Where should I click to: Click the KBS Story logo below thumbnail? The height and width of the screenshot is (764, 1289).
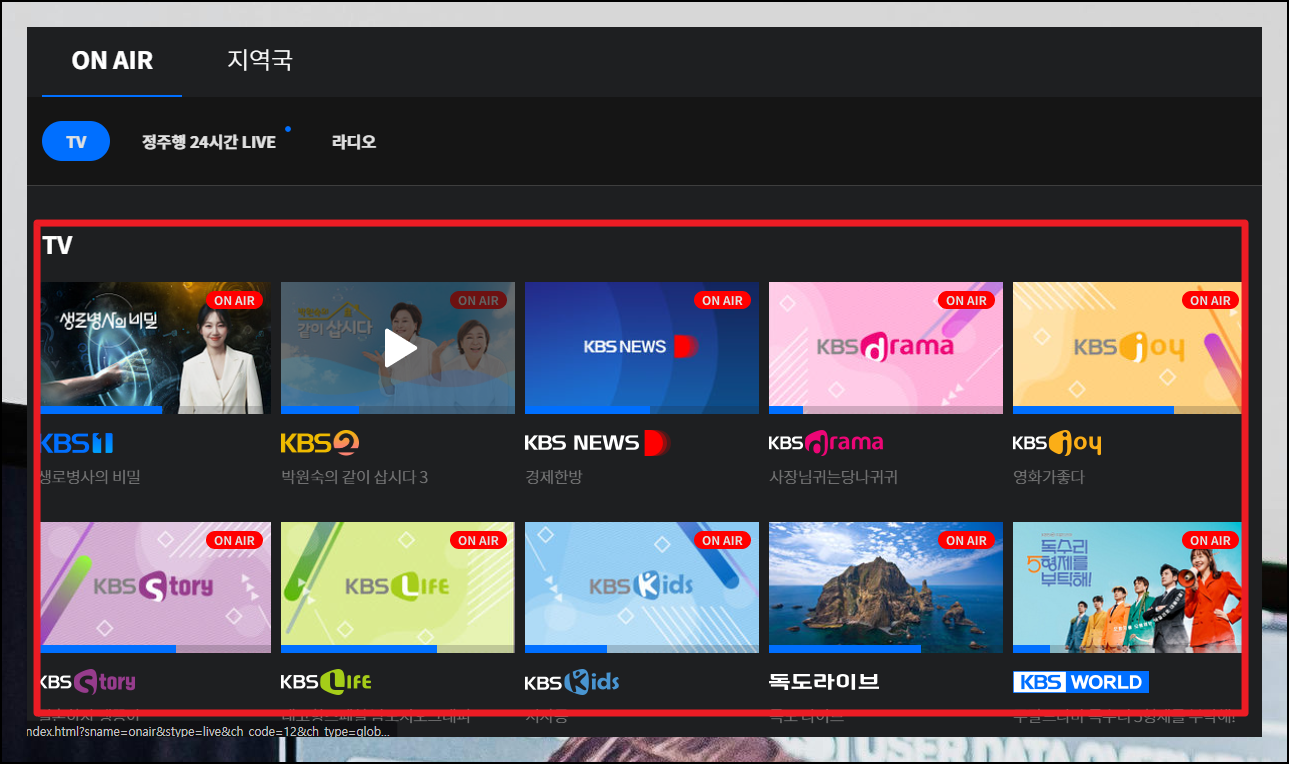(x=89, y=682)
